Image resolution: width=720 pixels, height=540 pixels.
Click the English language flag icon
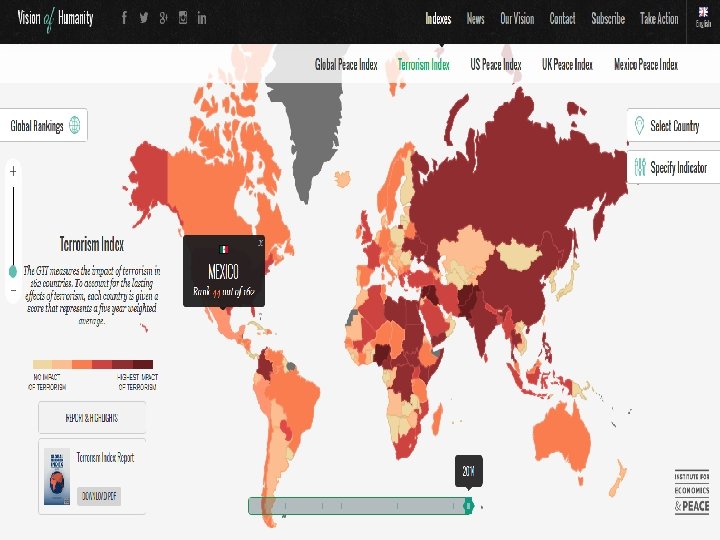click(x=703, y=12)
